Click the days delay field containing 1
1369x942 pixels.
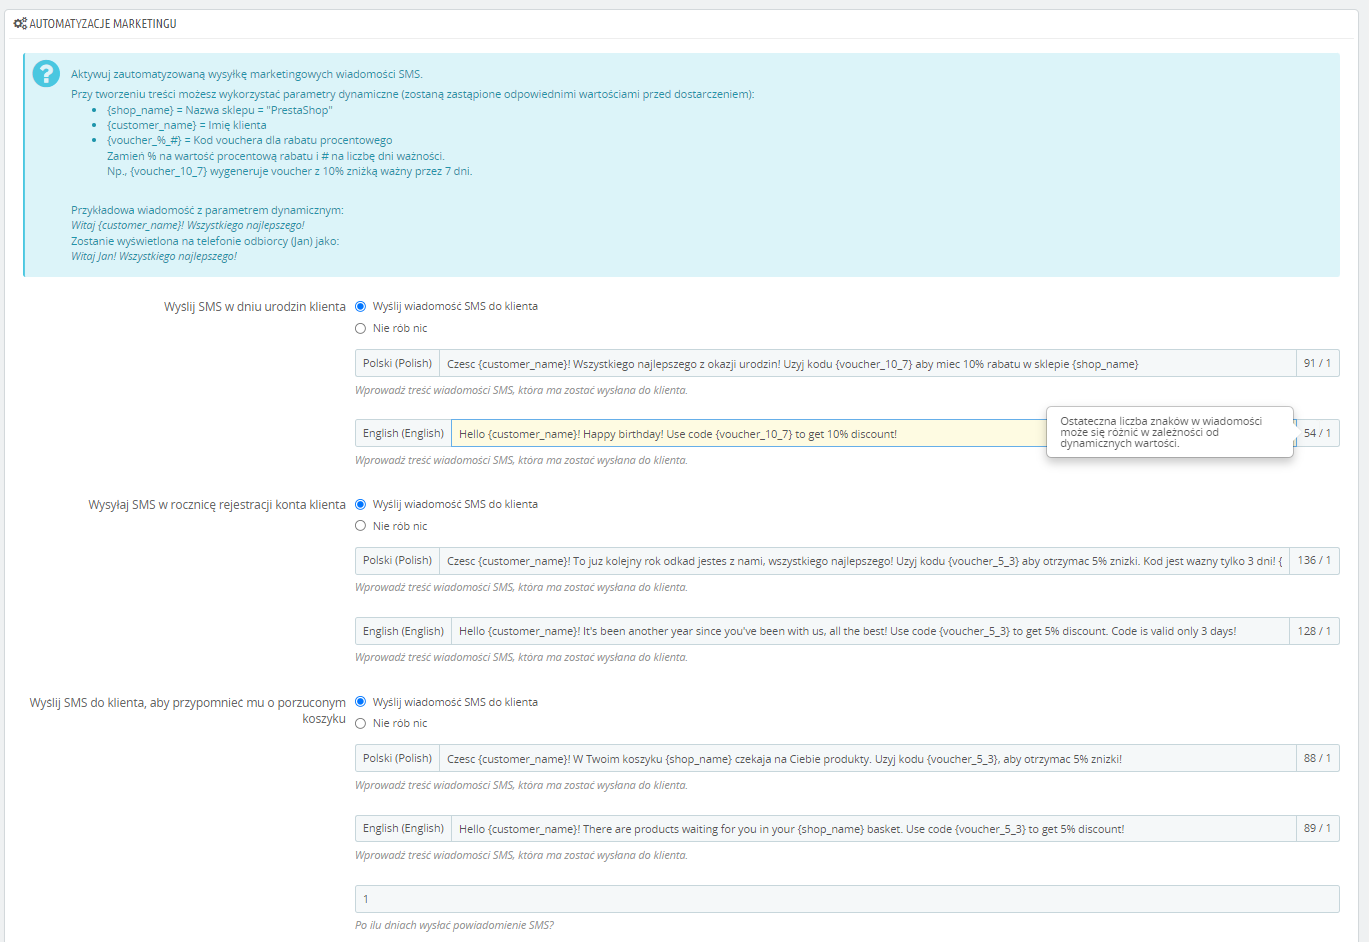847,899
